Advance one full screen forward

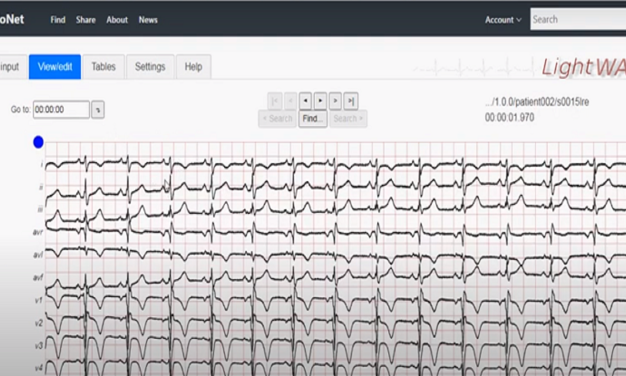coord(335,101)
